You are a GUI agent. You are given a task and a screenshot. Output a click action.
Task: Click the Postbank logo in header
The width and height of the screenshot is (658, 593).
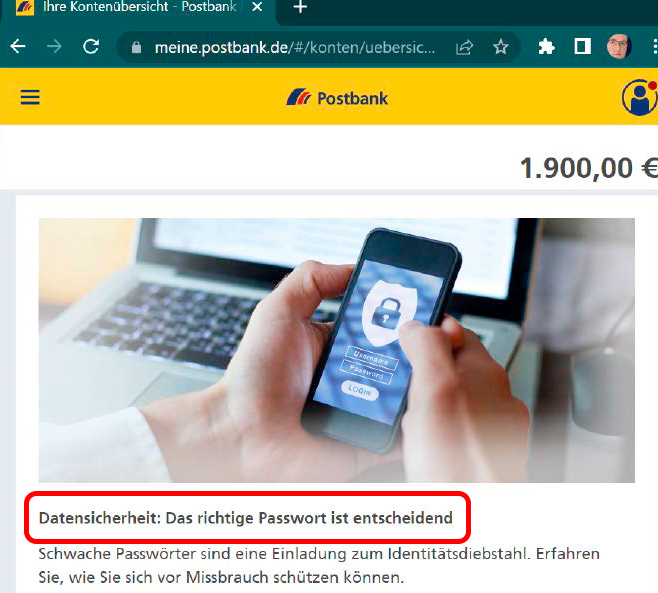point(337,98)
